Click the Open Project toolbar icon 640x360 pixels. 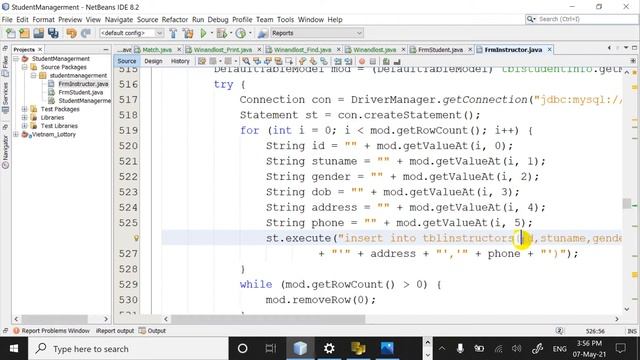pyautogui.click(x=39, y=33)
